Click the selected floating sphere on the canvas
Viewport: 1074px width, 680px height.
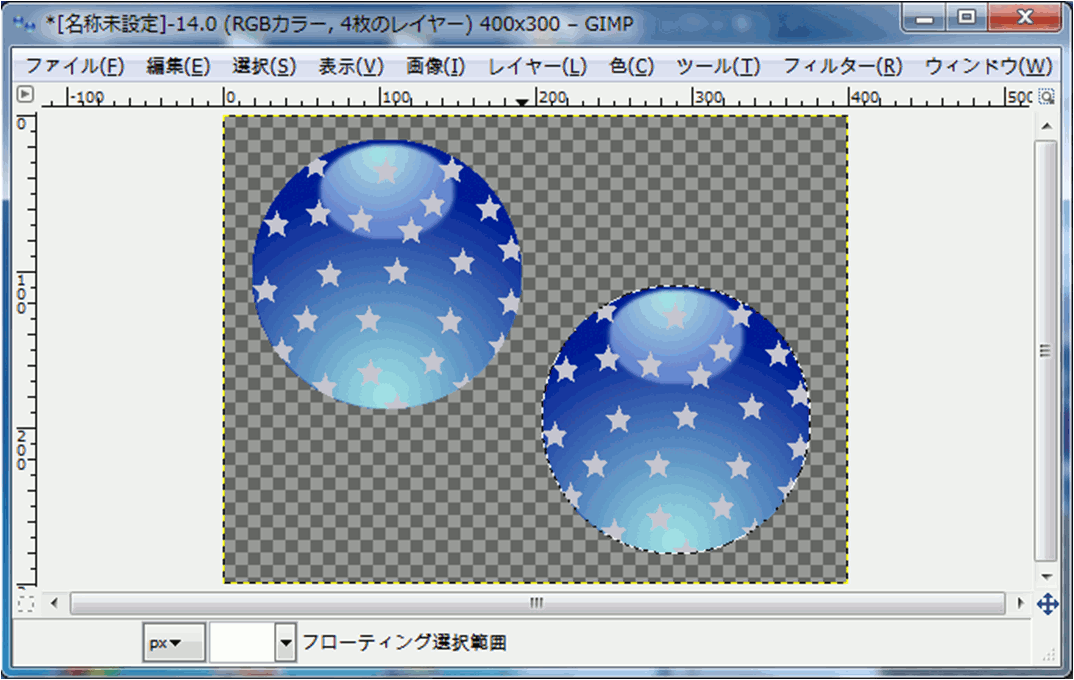pyautogui.click(x=676, y=421)
